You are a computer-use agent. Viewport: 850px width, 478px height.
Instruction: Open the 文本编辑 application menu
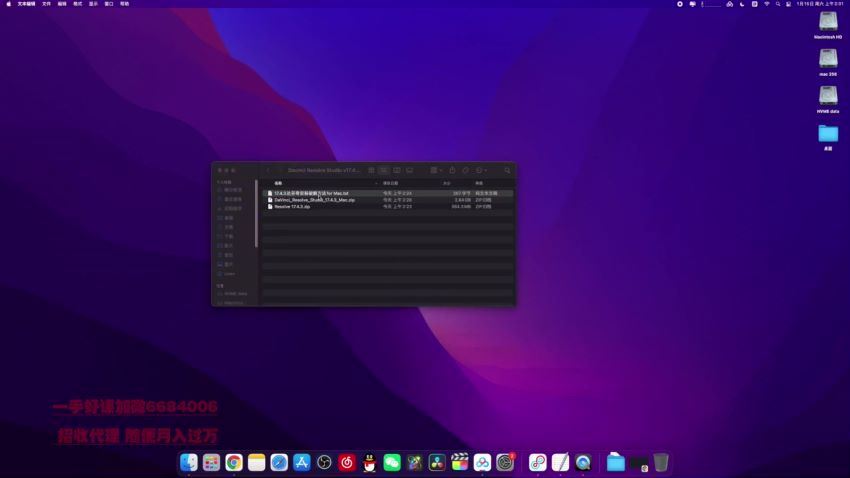[x=27, y=4]
